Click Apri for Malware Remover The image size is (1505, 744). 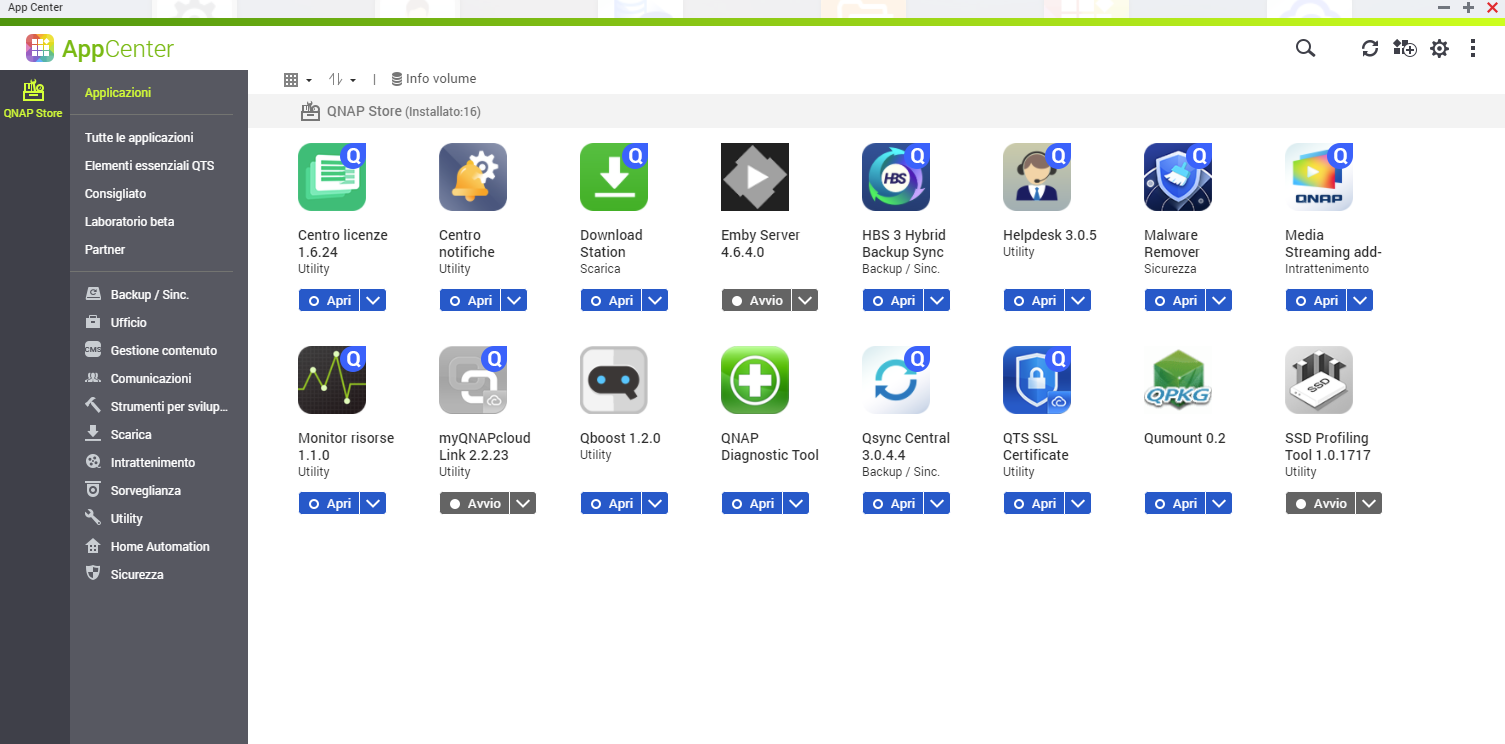pyautogui.click(x=1175, y=300)
